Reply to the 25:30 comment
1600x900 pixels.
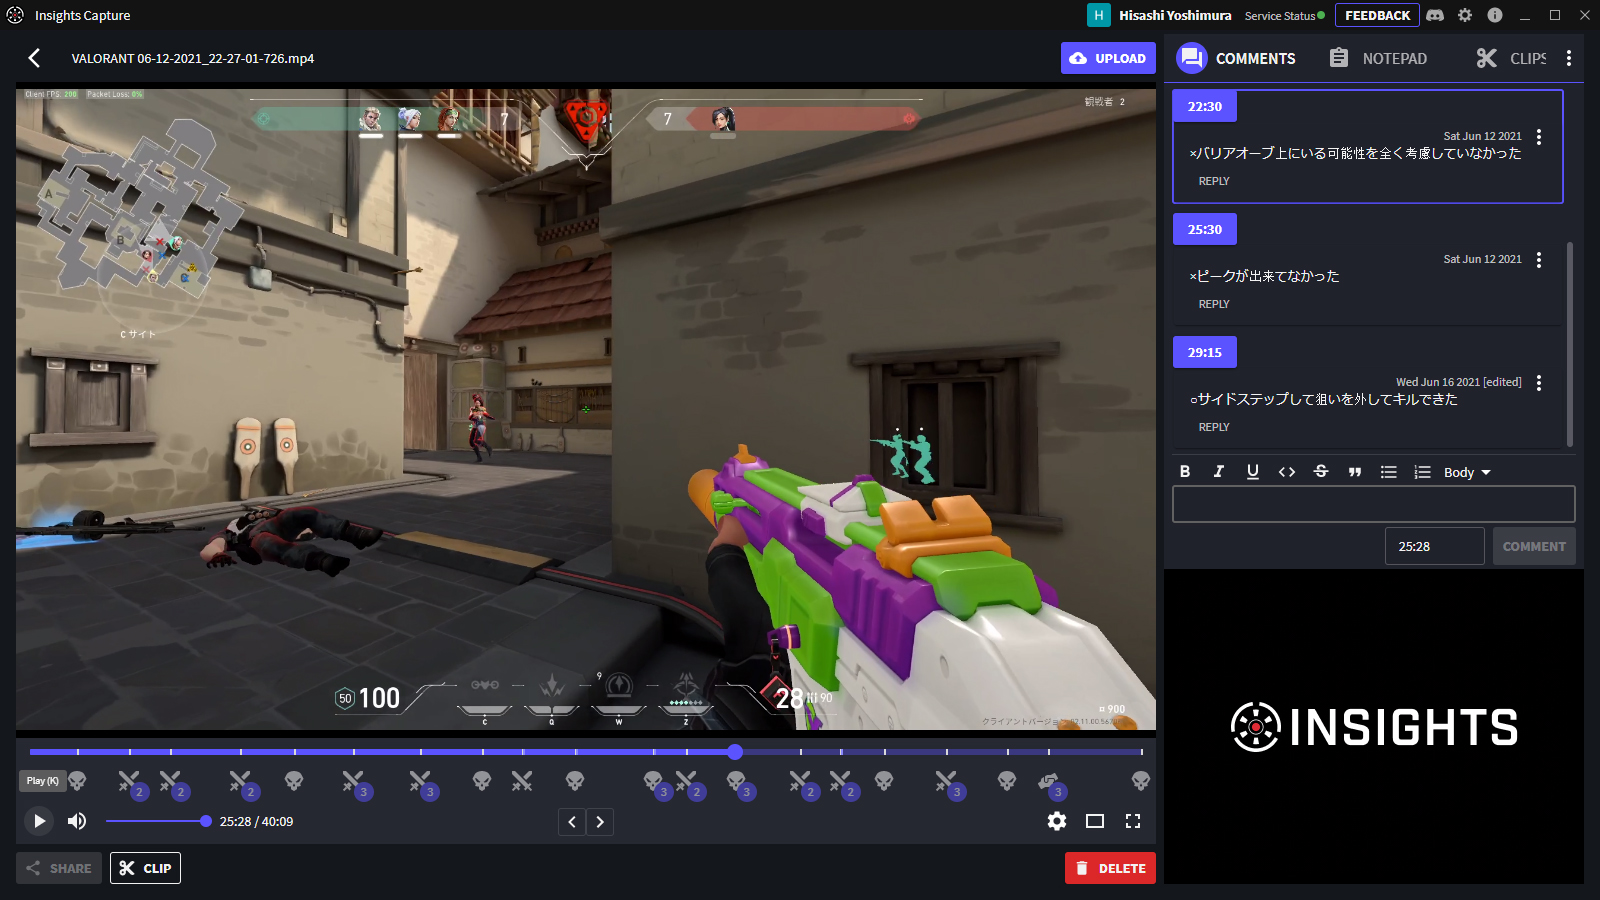(1214, 304)
